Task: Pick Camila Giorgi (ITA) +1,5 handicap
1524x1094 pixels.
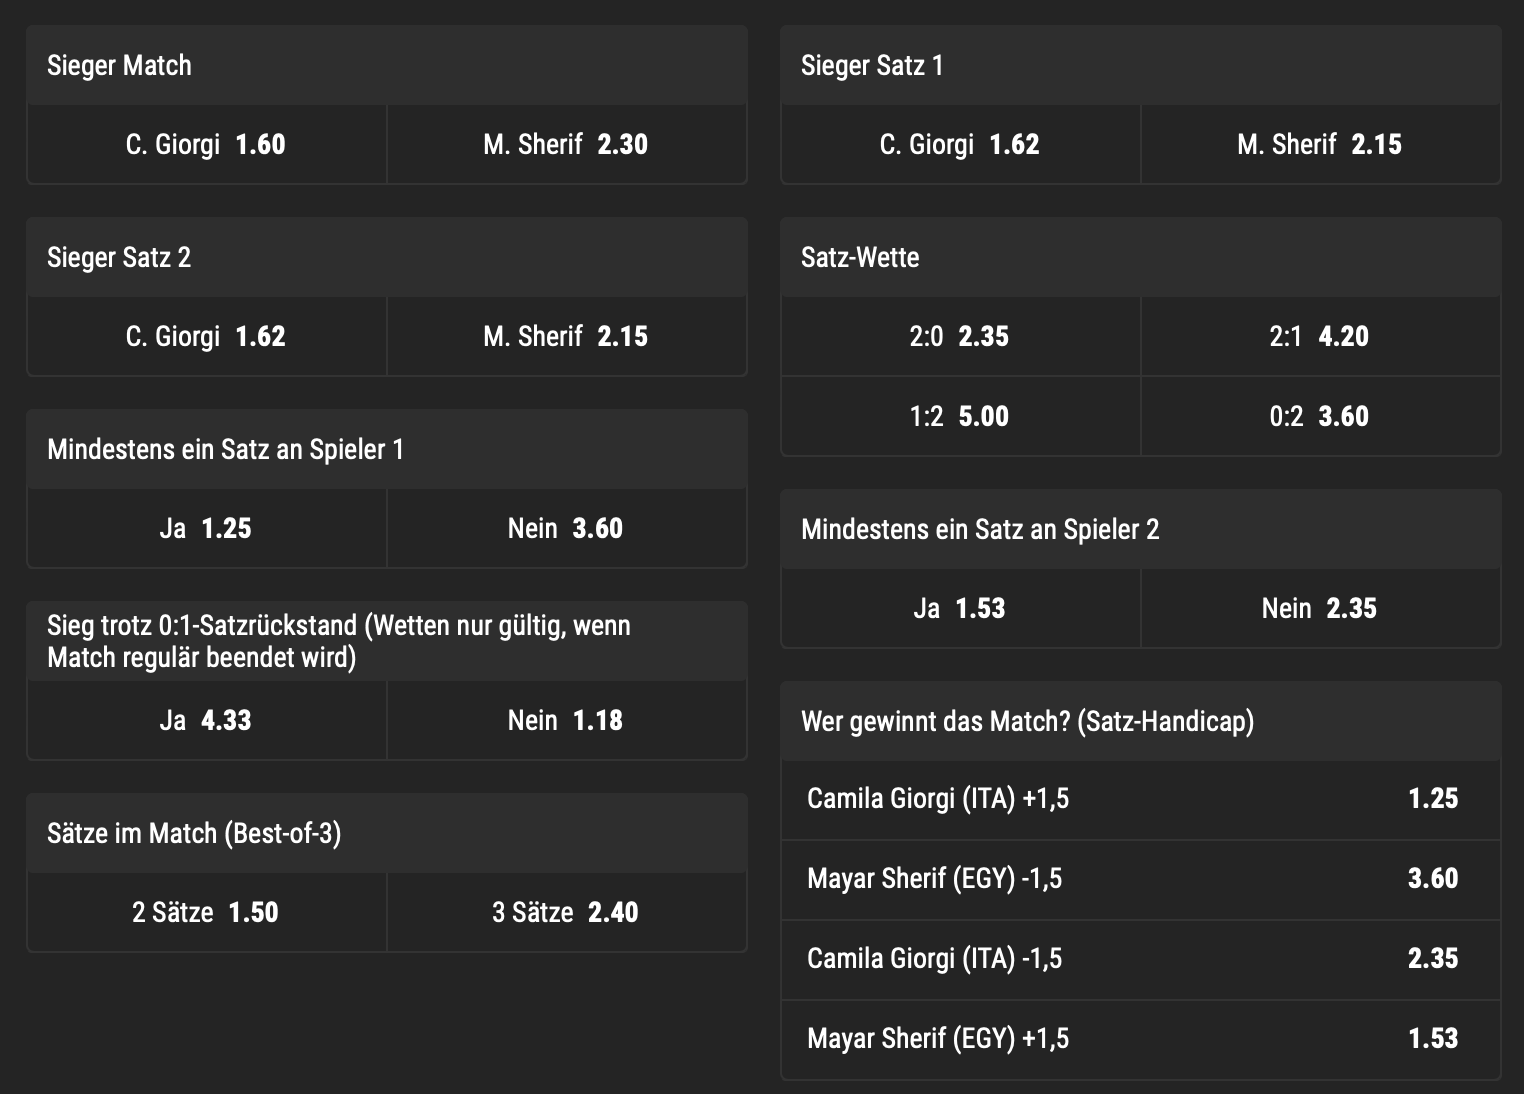Action: pyautogui.click(x=1141, y=799)
